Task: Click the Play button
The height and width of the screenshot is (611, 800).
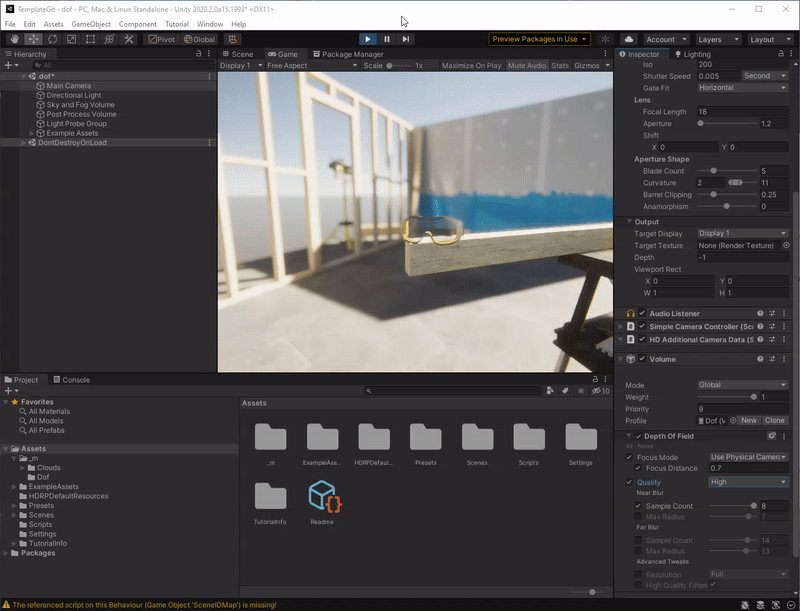Action: 368,39
